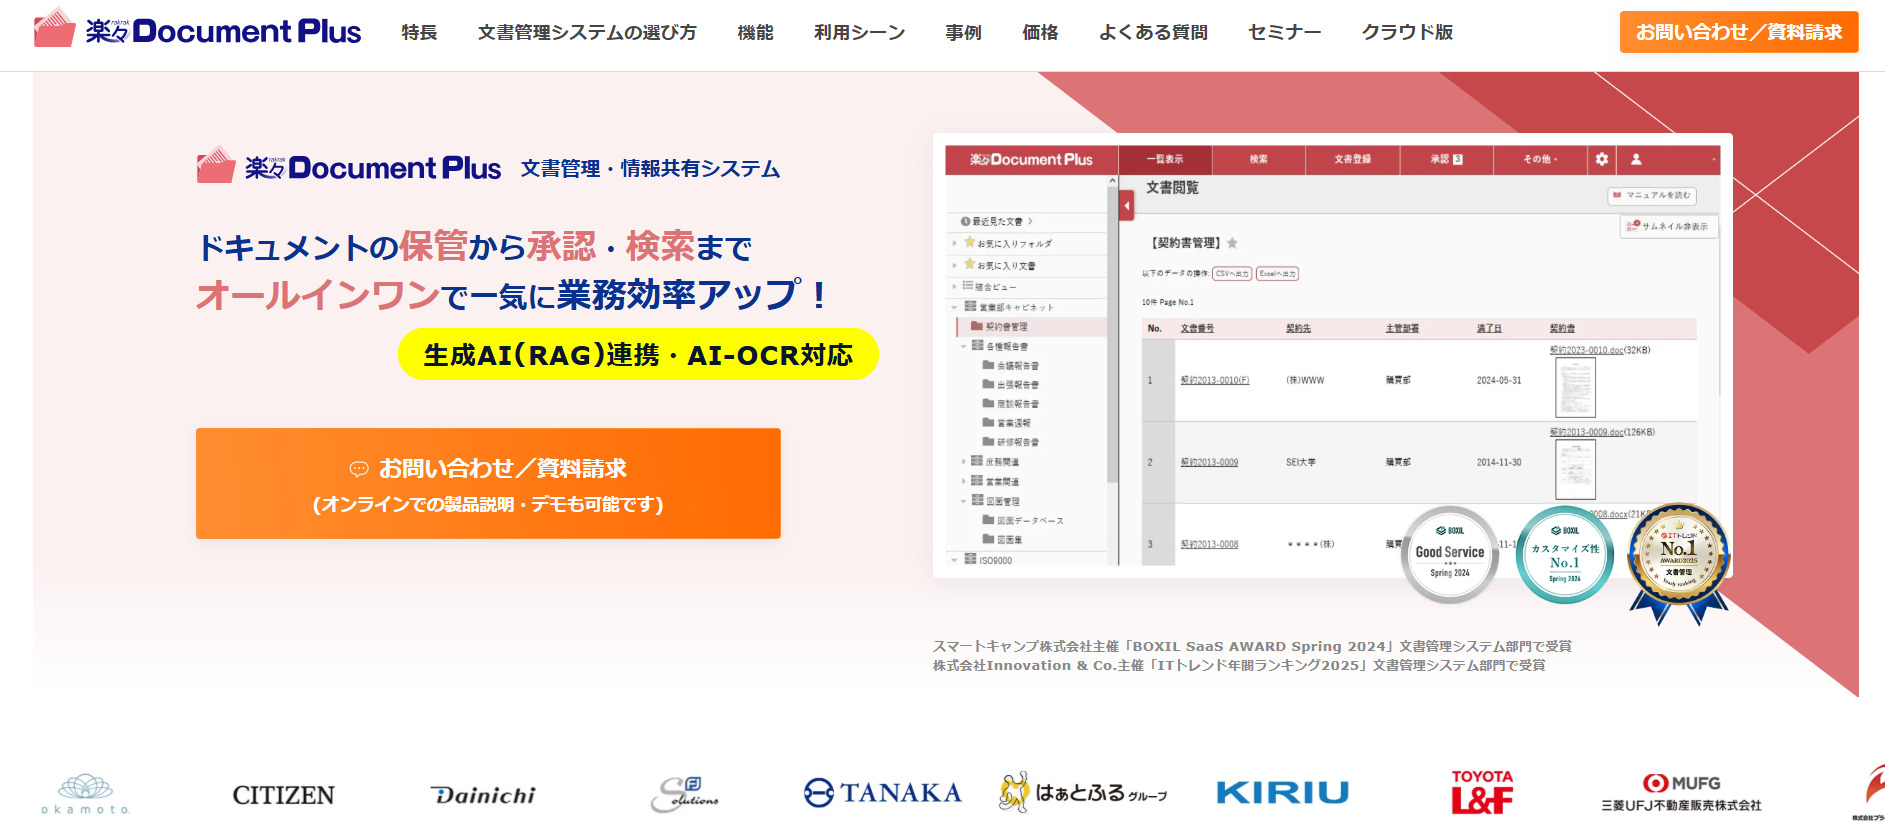Expand the お気に入りフォルダ tree node
This screenshot has width=1885, height=837.
955,243
